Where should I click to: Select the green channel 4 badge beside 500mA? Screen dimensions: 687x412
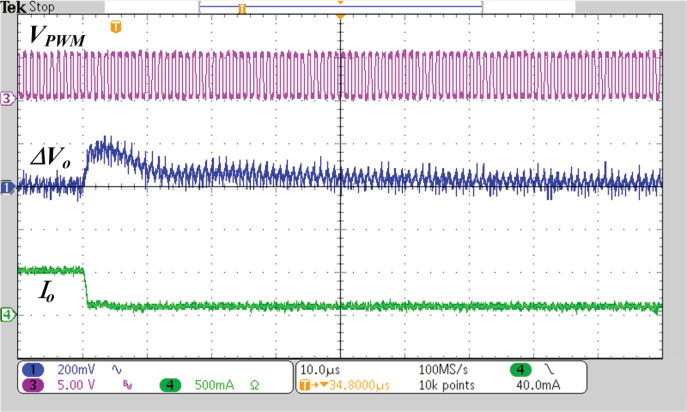170,384
